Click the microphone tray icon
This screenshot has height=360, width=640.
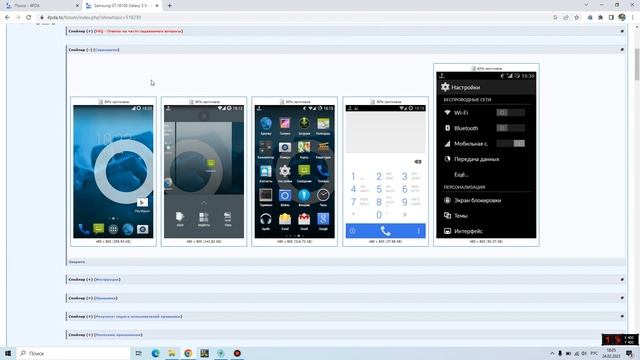click(x=560, y=353)
